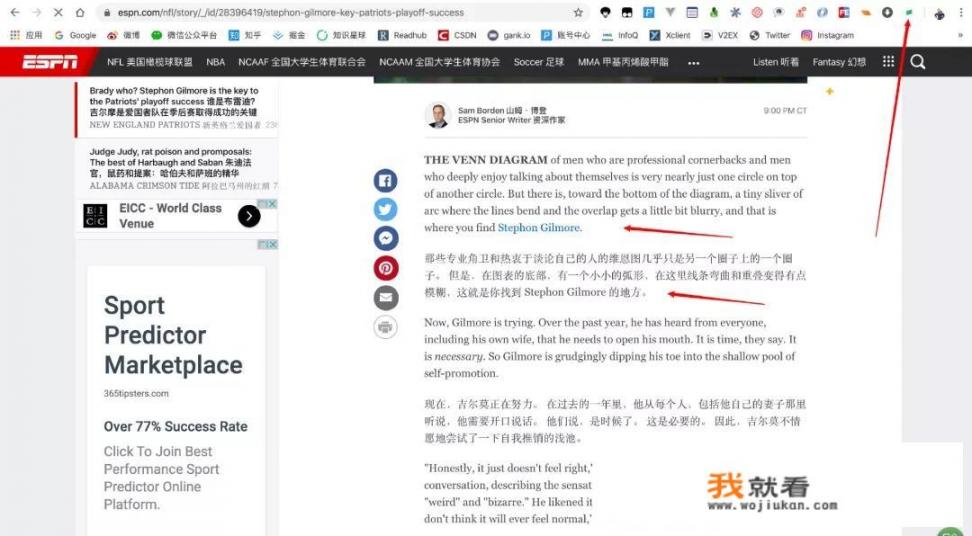The image size is (972, 536).
Task: Click 'Click To Join Best Performance' ad text
Action: click(161, 478)
